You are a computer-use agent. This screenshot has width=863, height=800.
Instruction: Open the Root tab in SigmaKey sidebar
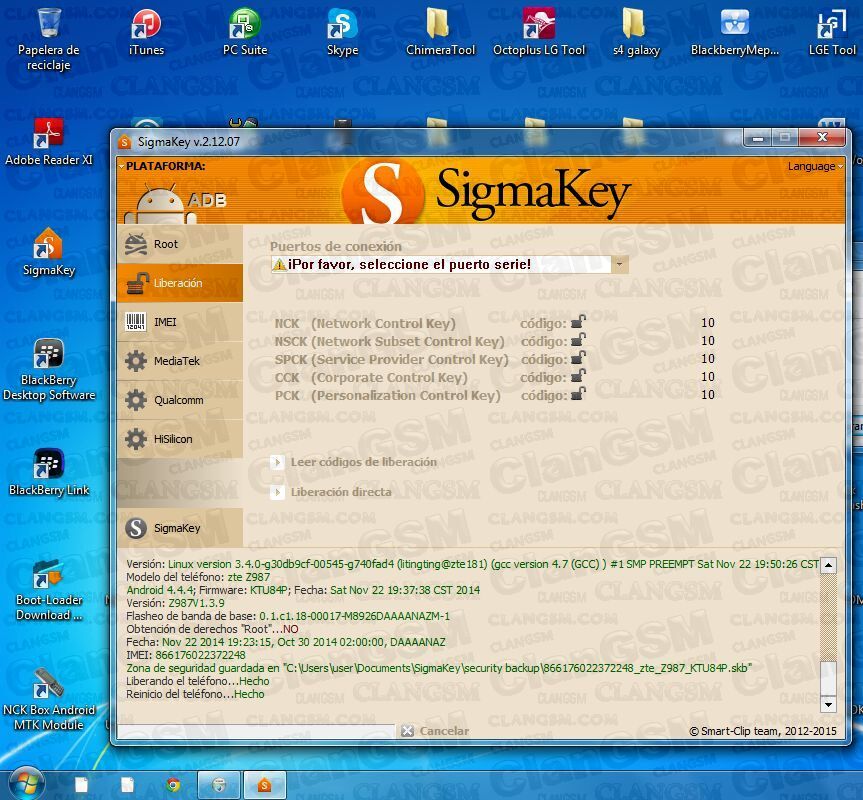(x=179, y=244)
